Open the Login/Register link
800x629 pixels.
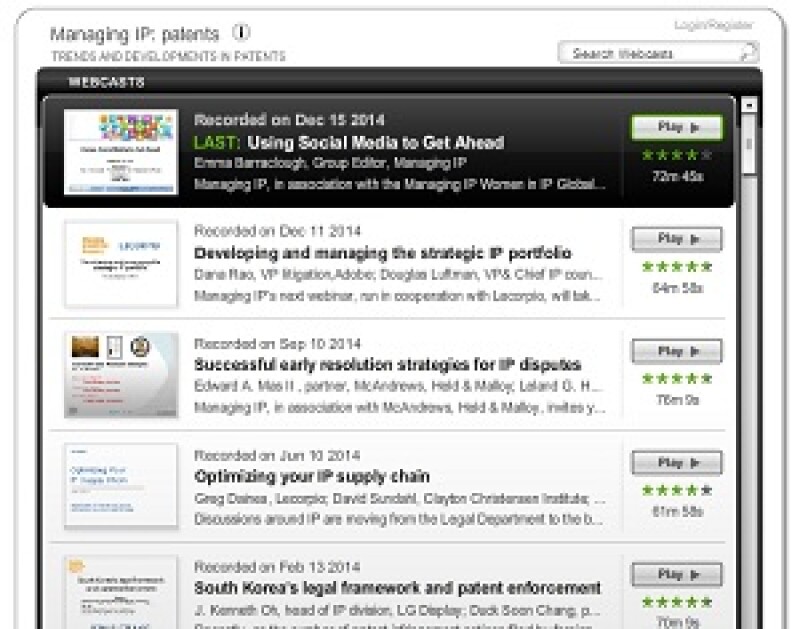pyautogui.click(x=713, y=26)
